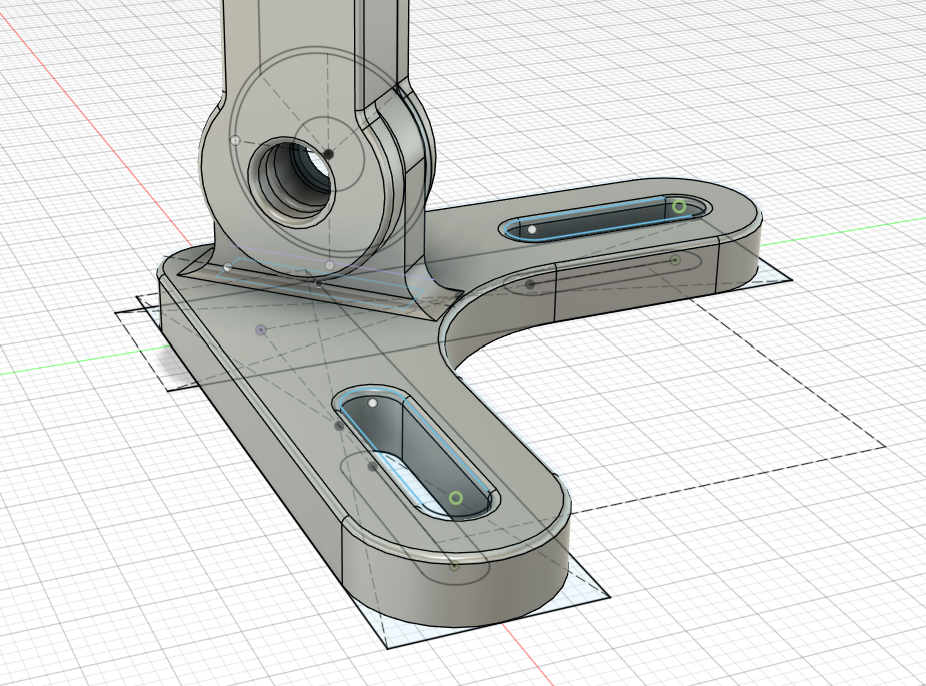The height and width of the screenshot is (686, 926).
Task: Pick the white sketch point left of the threaded hole
Action: [x=236, y=141]
